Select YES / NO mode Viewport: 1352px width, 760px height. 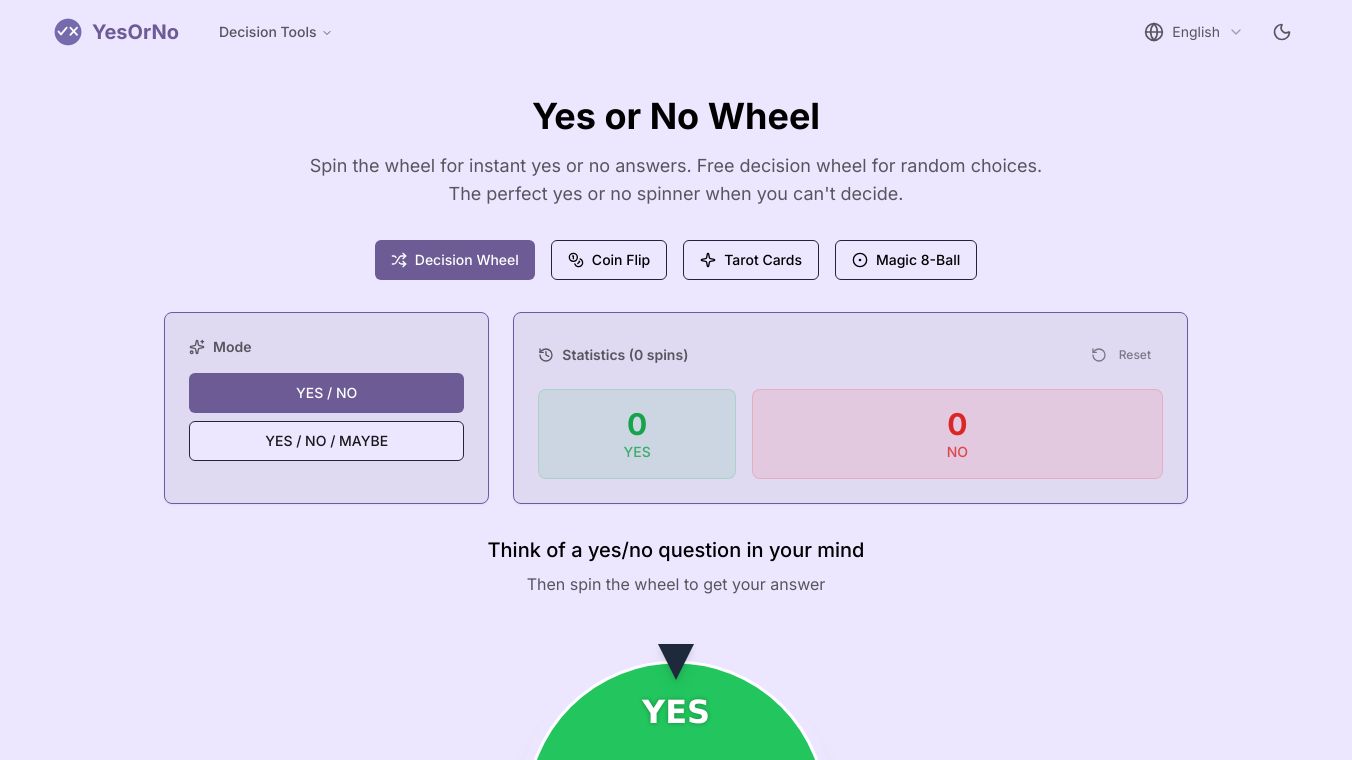coord(326,393)
